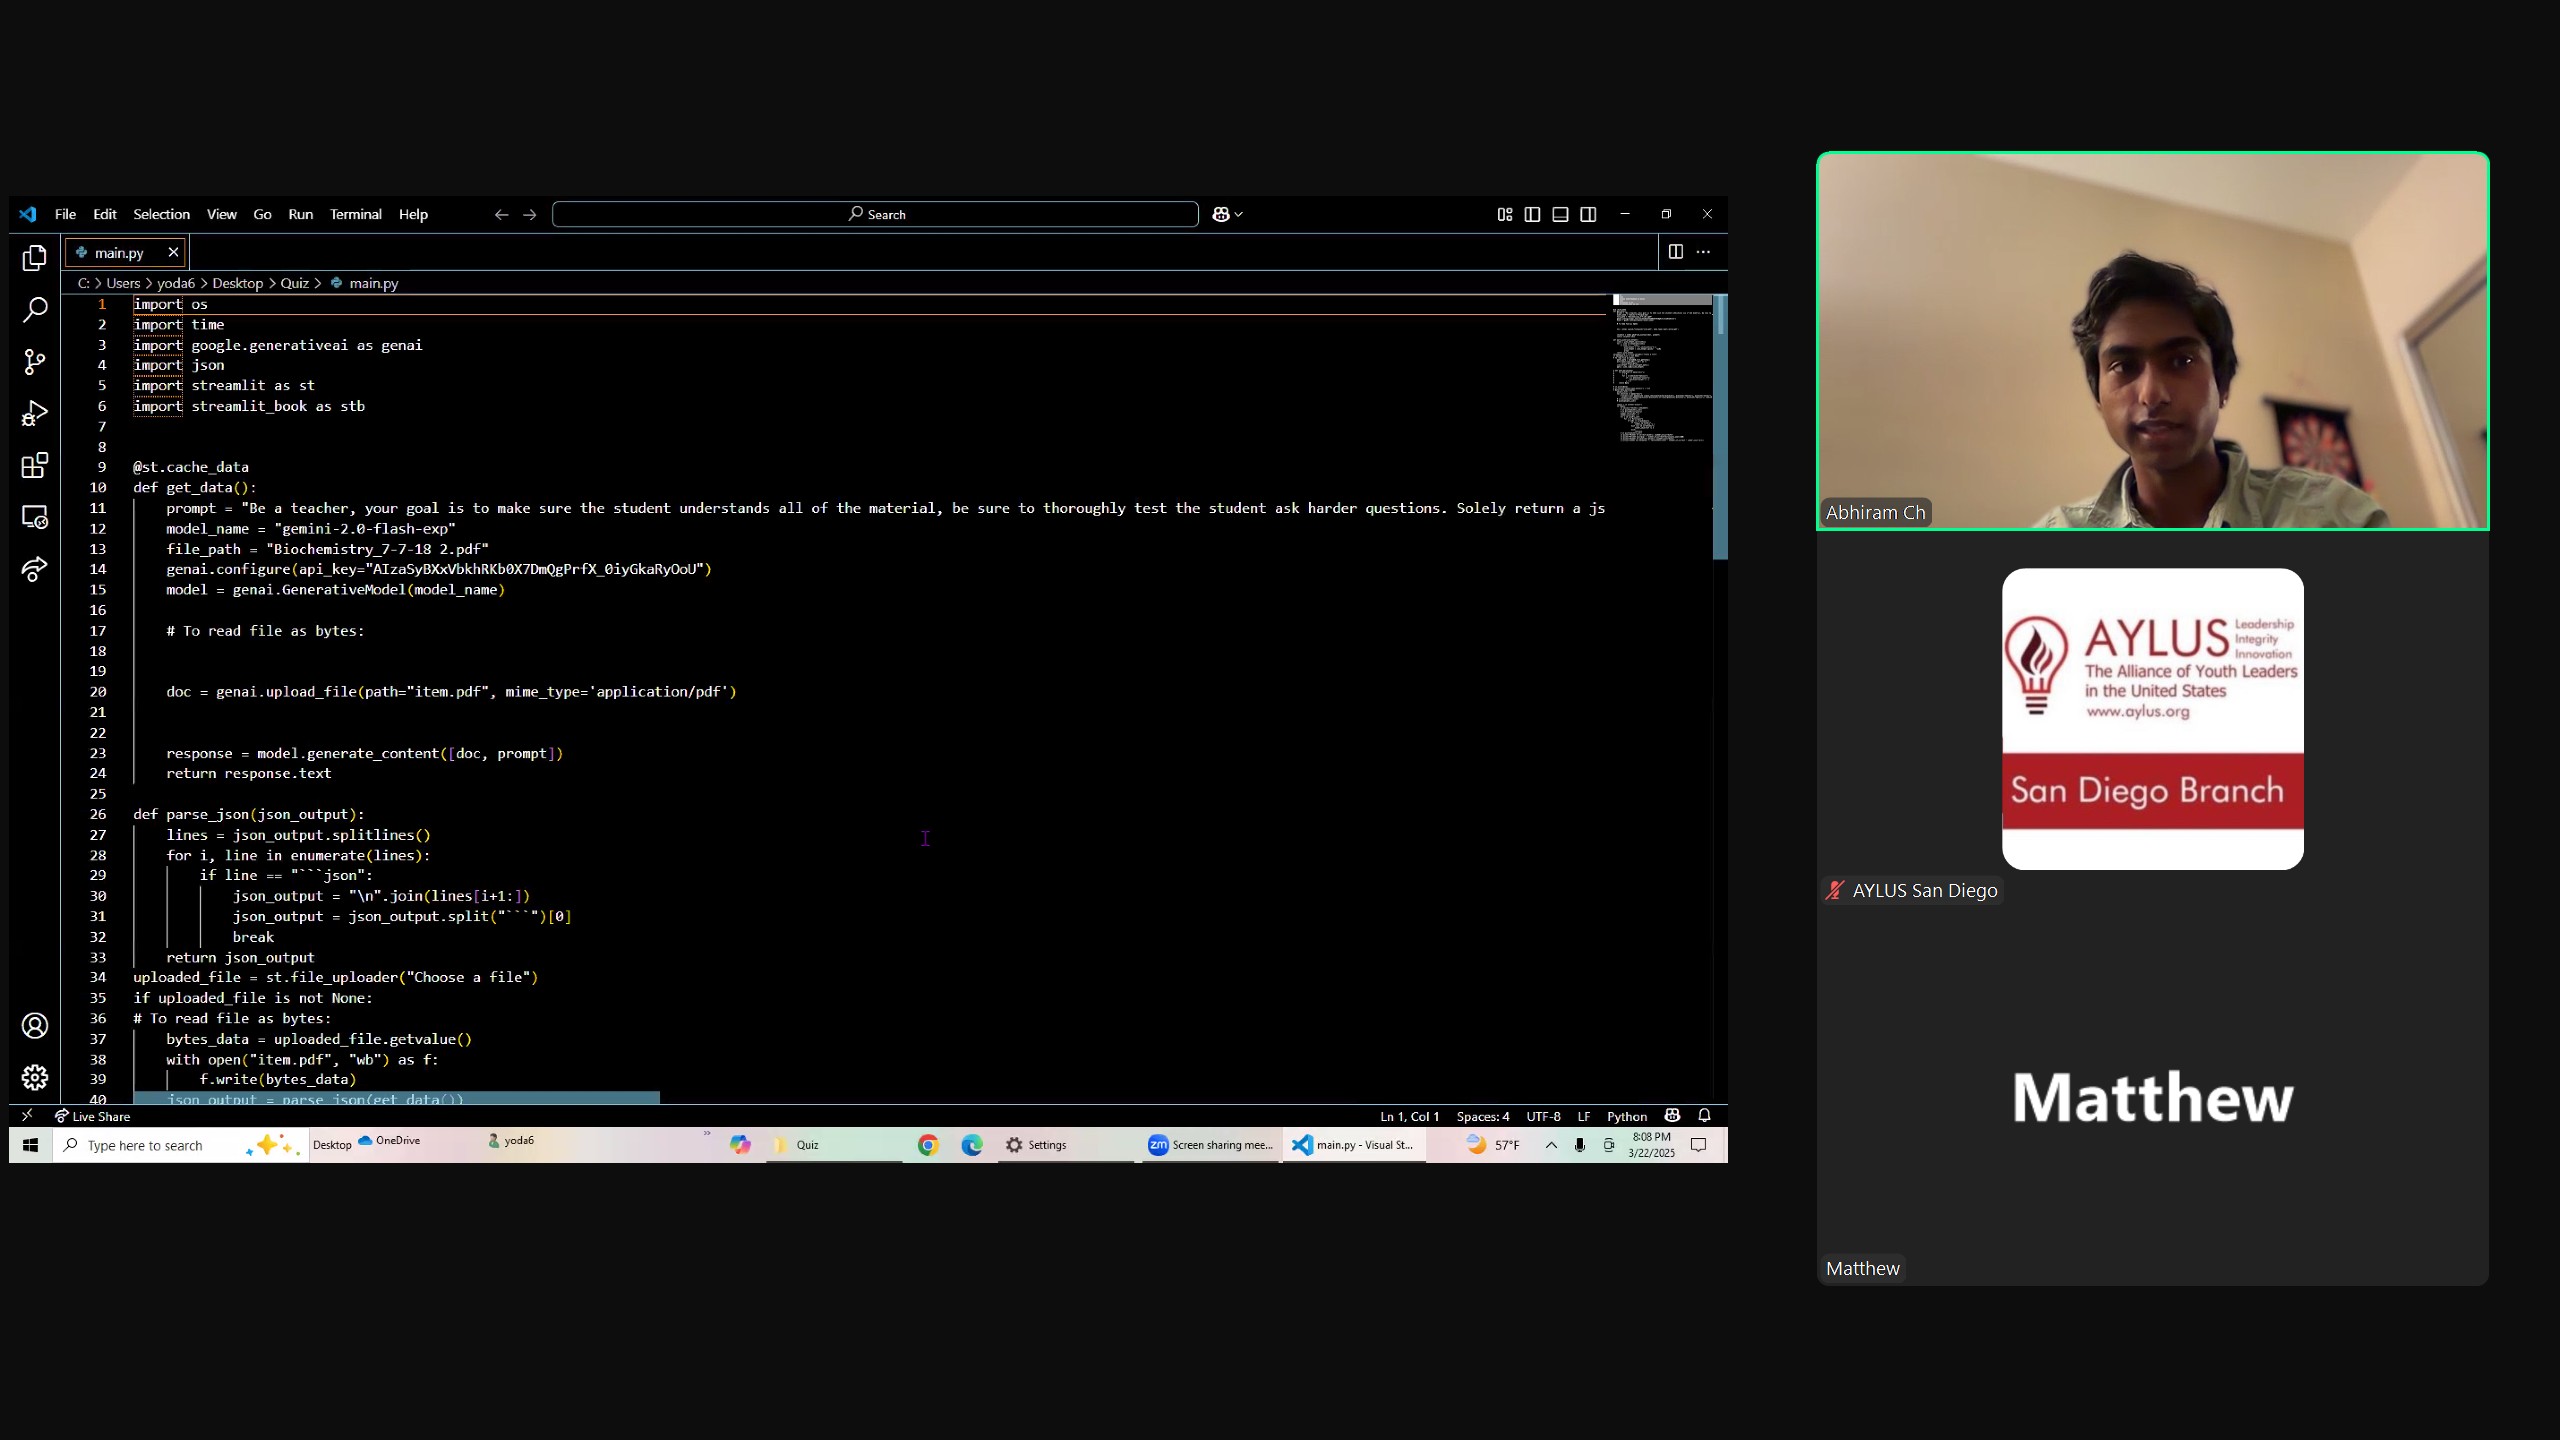This screenshot has height=1440, width=2560.
Task: Select Quiz folder in breadcrumb
Action: pos(294,283)
